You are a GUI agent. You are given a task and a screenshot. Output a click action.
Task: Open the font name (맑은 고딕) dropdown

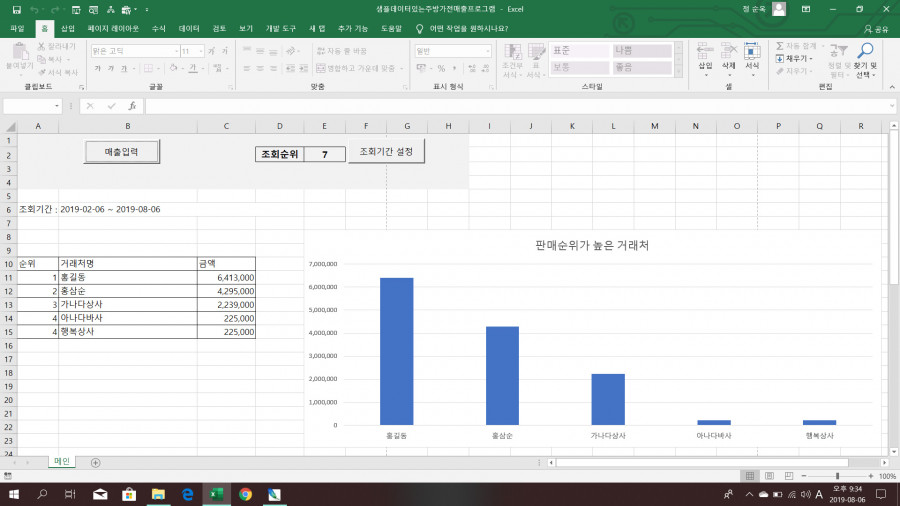pyautogui.click(x=176, y=51)
